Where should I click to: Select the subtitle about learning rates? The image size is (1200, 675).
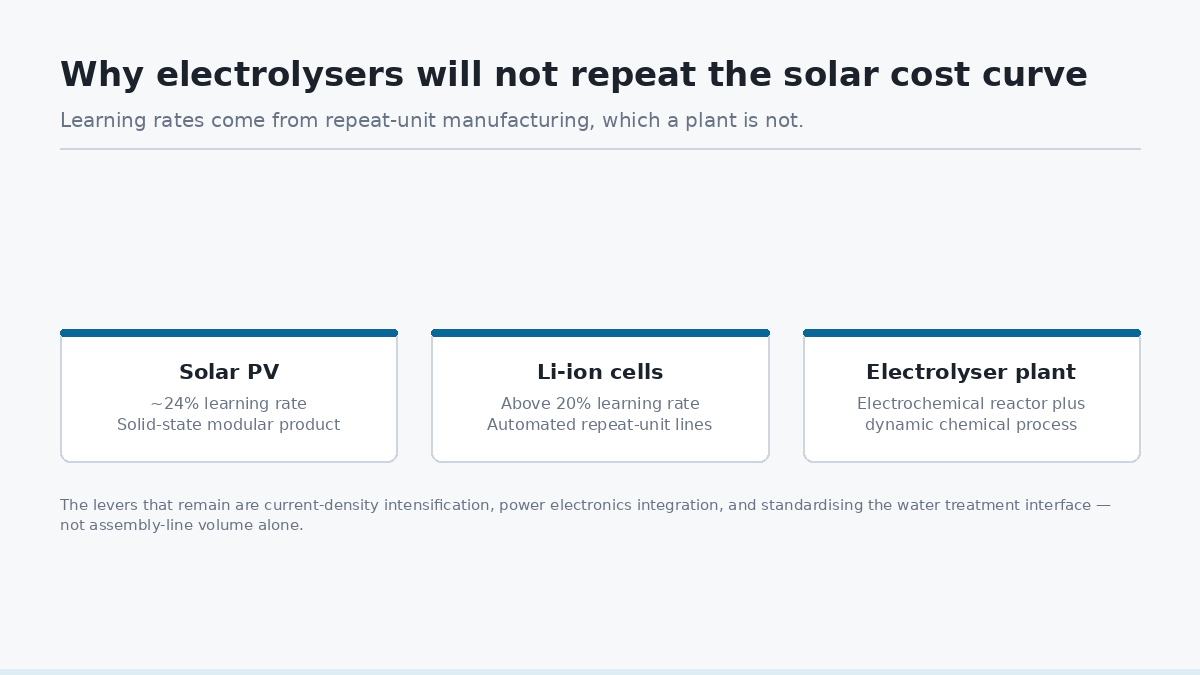tap(432, 121)
